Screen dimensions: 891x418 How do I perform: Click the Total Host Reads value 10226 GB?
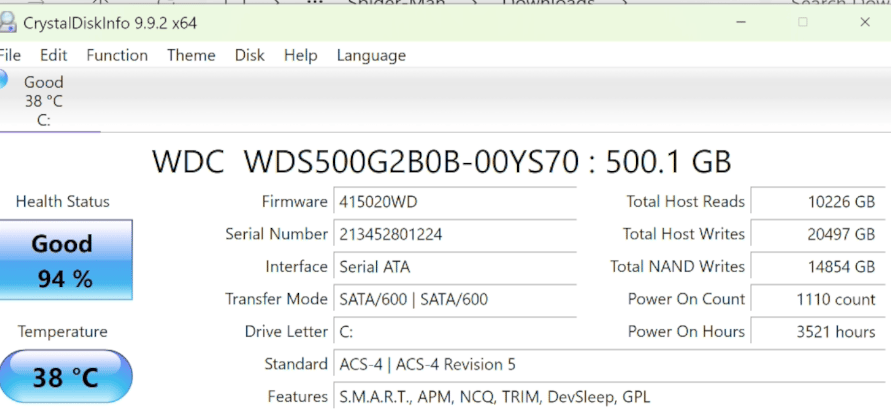point(818,201)
